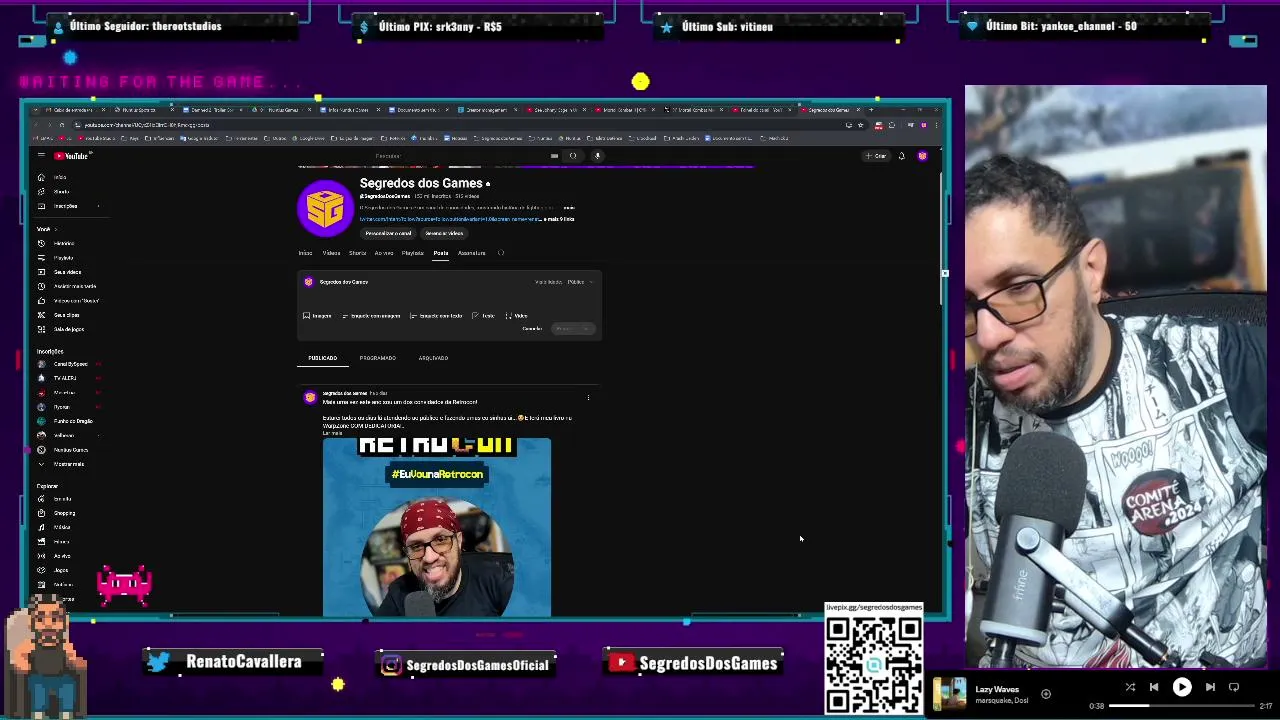Add a Vídeo to the post

pyautogui.click(x=516, y=316)
